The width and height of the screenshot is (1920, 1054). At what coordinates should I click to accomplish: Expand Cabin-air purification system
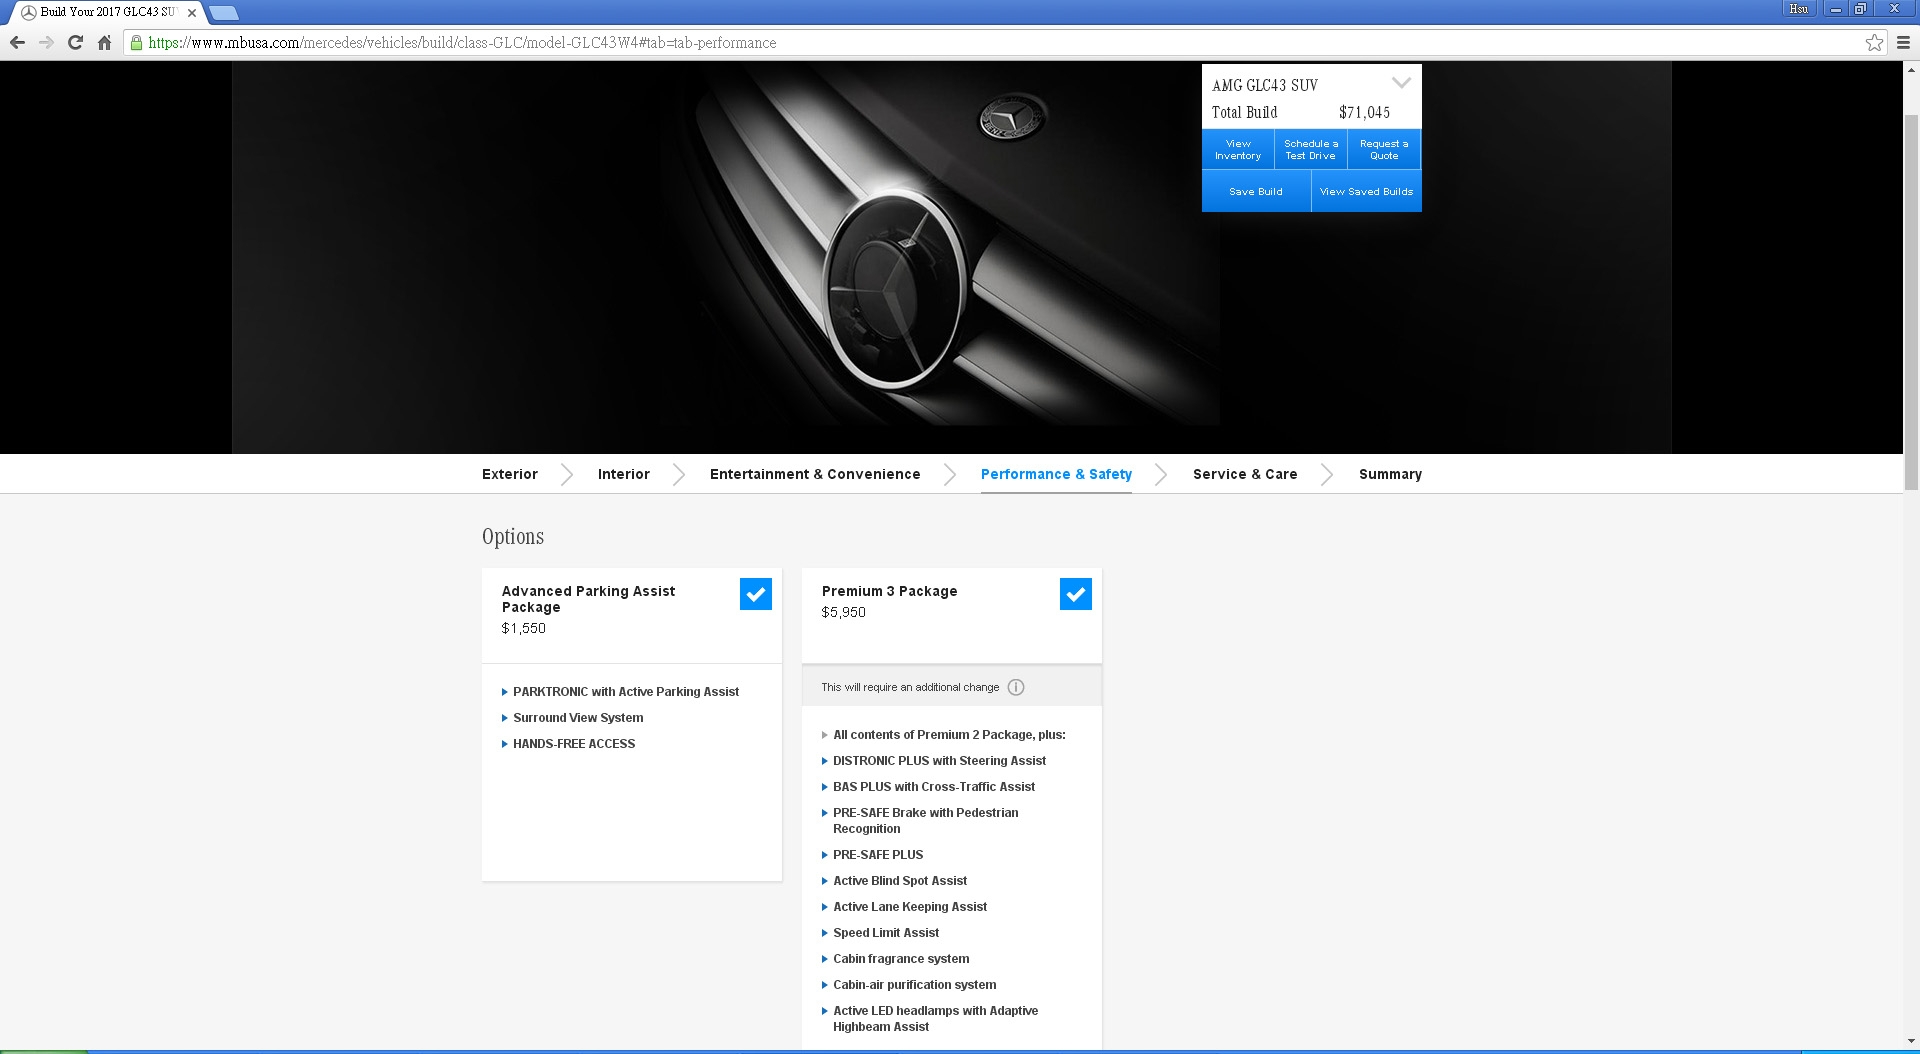click(909, 985)
